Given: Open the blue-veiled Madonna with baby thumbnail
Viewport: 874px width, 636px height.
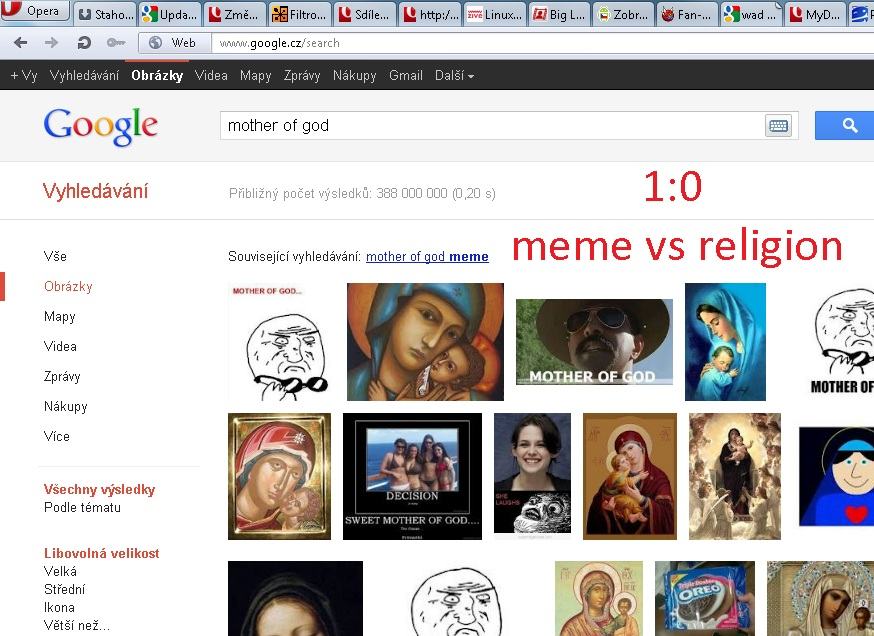Looking at the screenshot, I should tap(725, 342).
